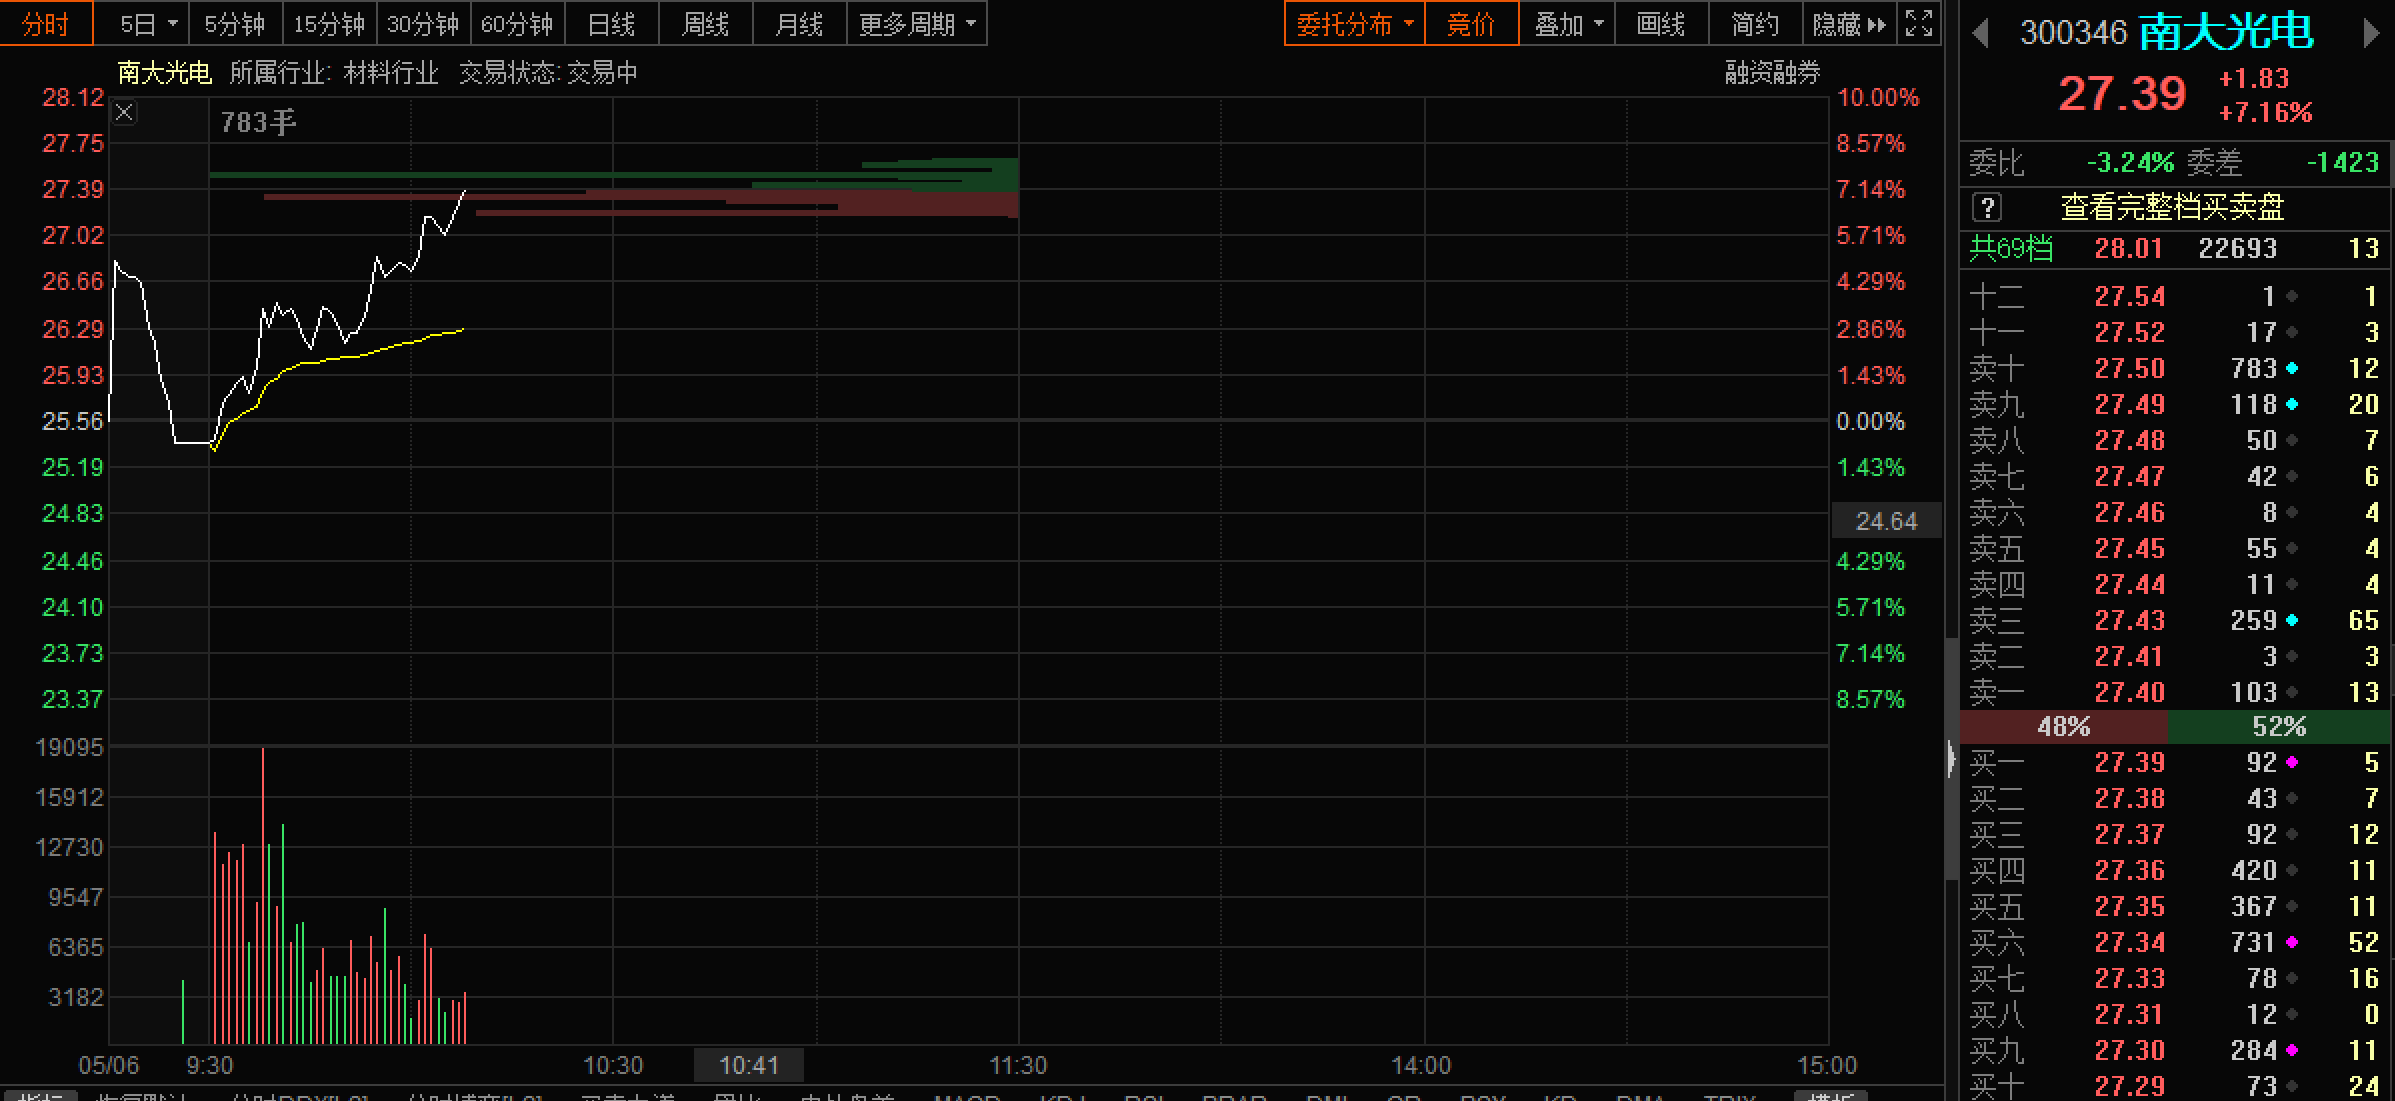Select 卖七 price 27.47
Image resolution: width=2395 pixels, height=1101 pixels.
2130,477
